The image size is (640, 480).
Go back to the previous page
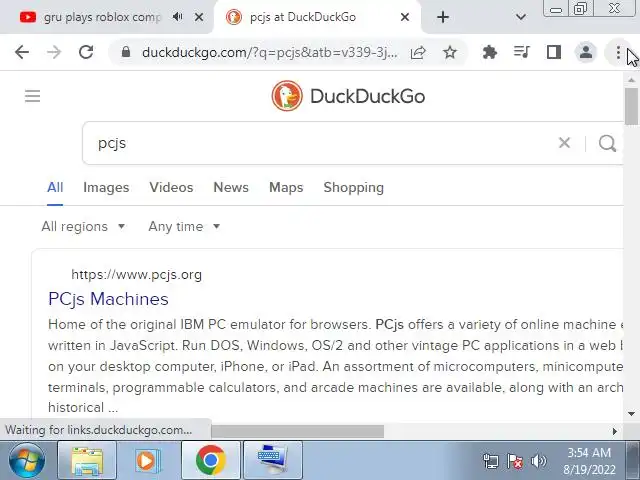tap(22, 52)
